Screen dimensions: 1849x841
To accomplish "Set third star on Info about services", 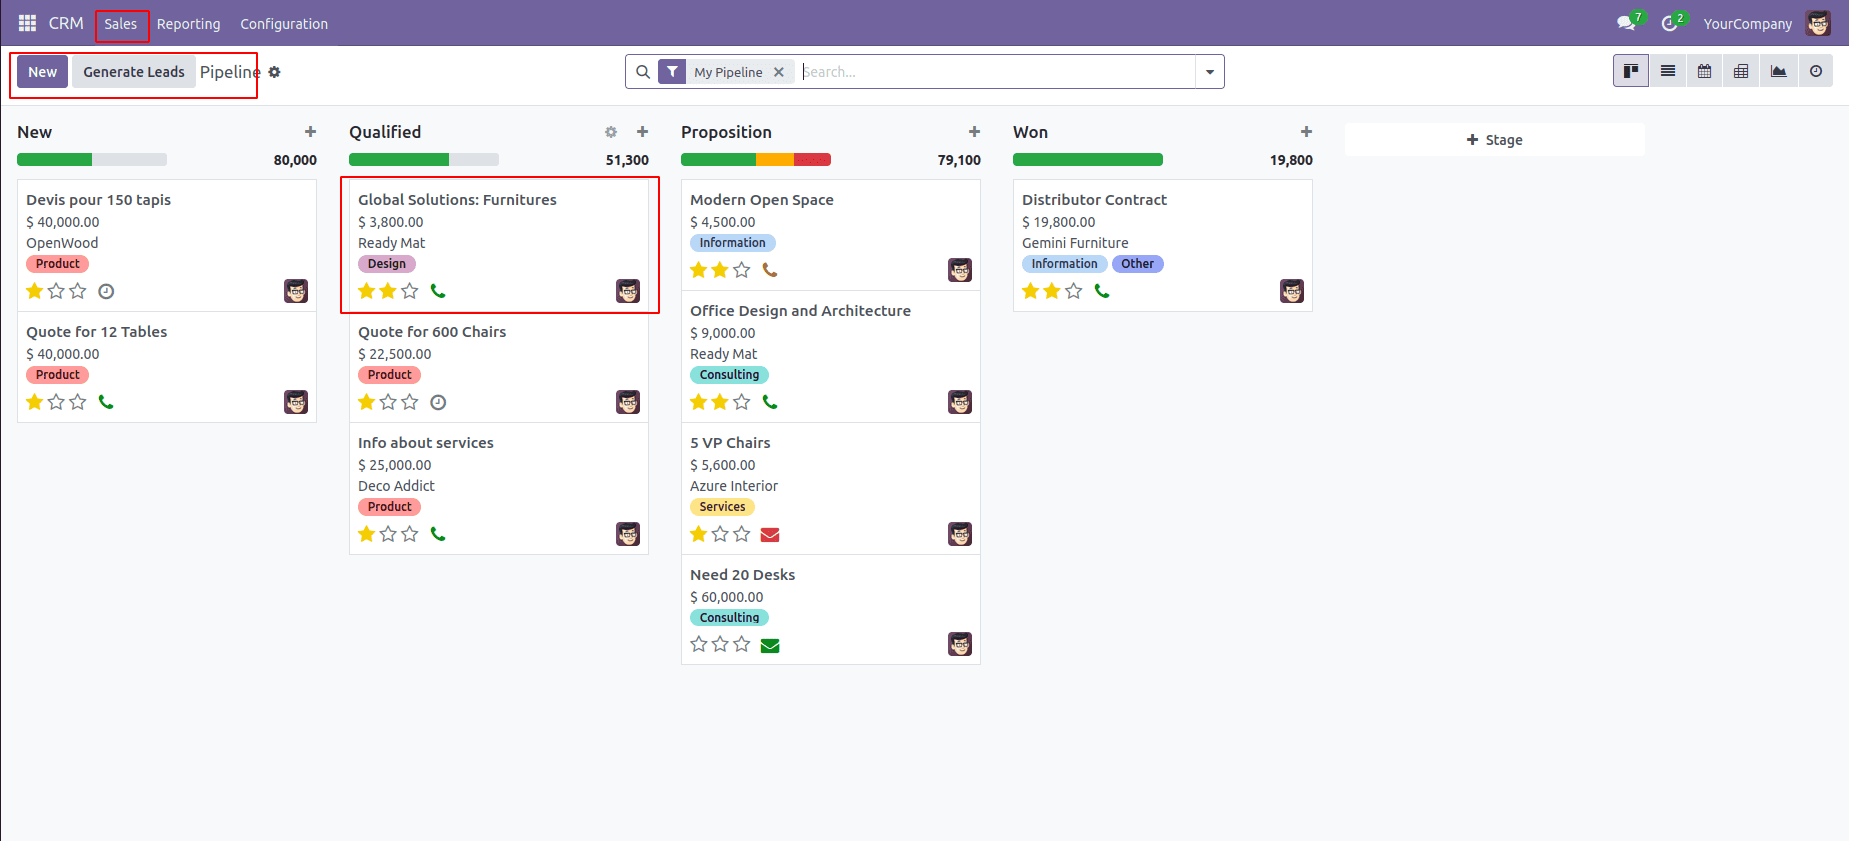I will pos(410,534).
